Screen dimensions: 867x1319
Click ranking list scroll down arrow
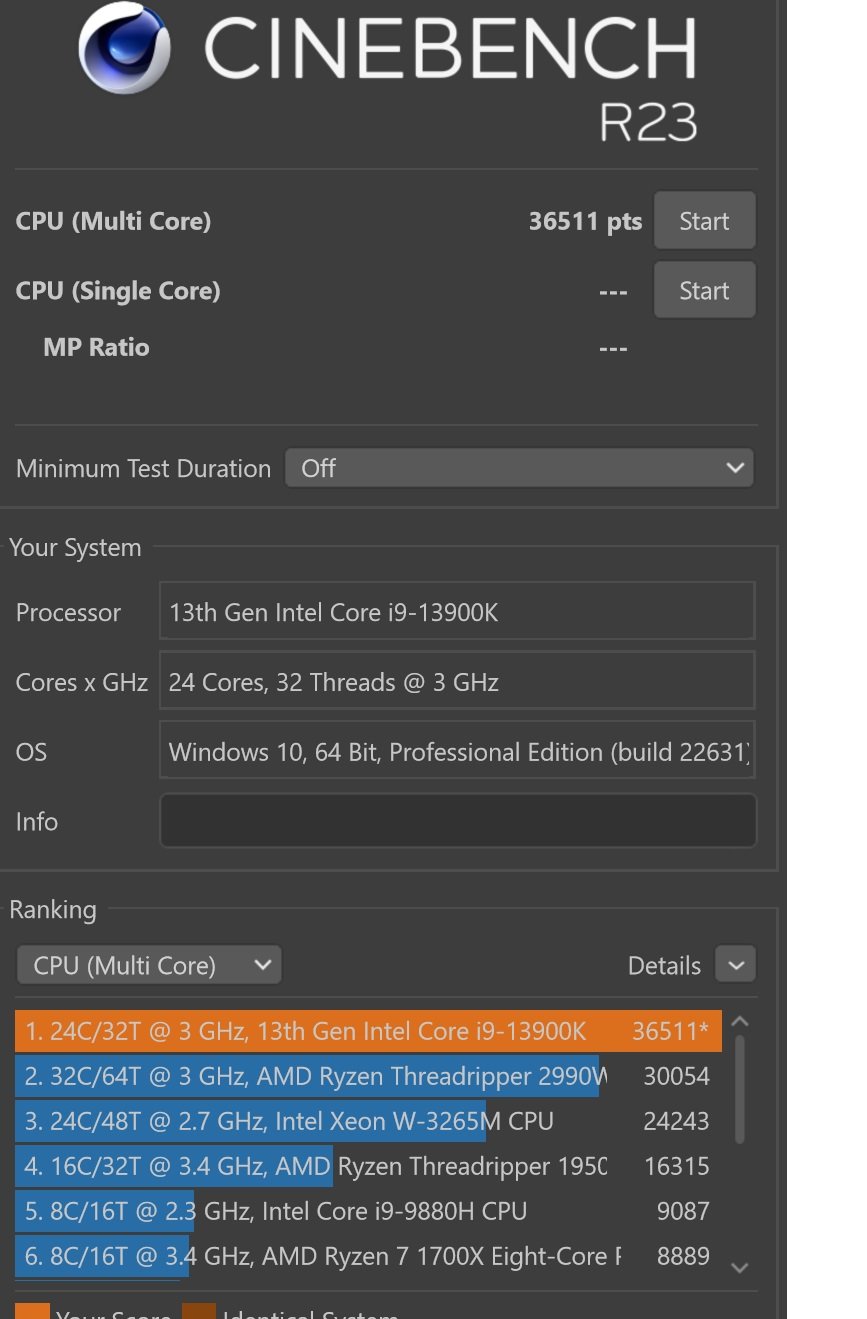pyautogui.click(x=740, y=1268)
